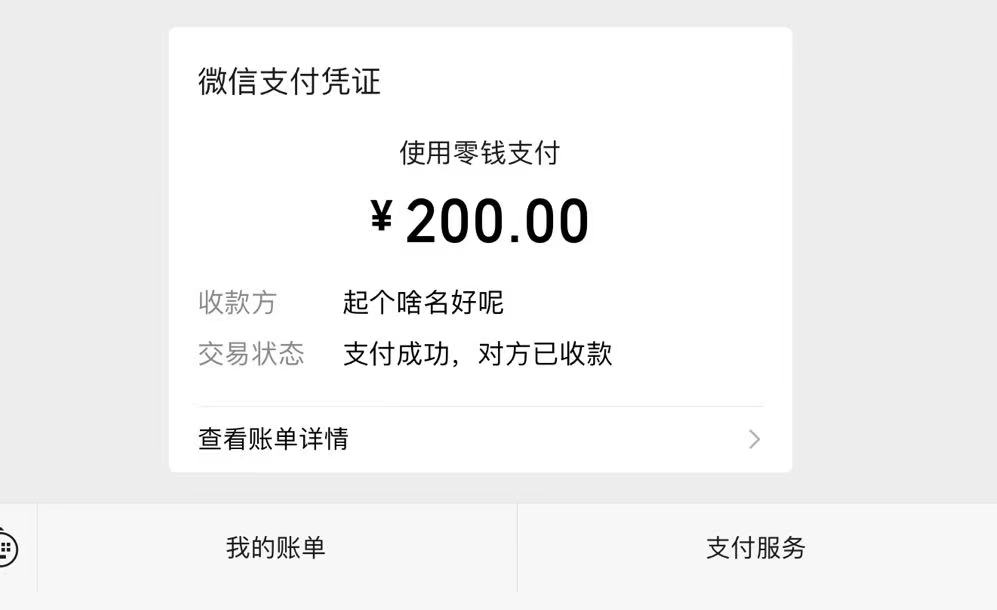Click the payee name 起个啥名好呢

(423, 302)
